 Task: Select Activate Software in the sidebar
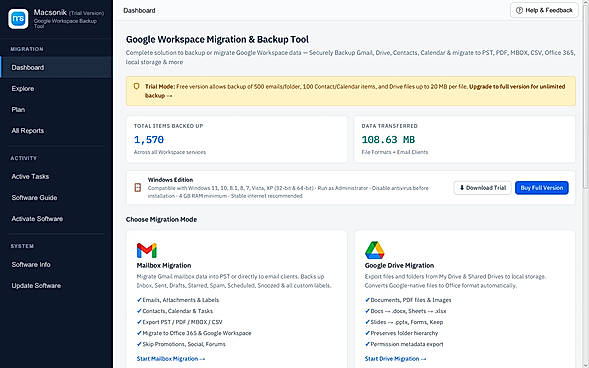(x=56, y=219)
